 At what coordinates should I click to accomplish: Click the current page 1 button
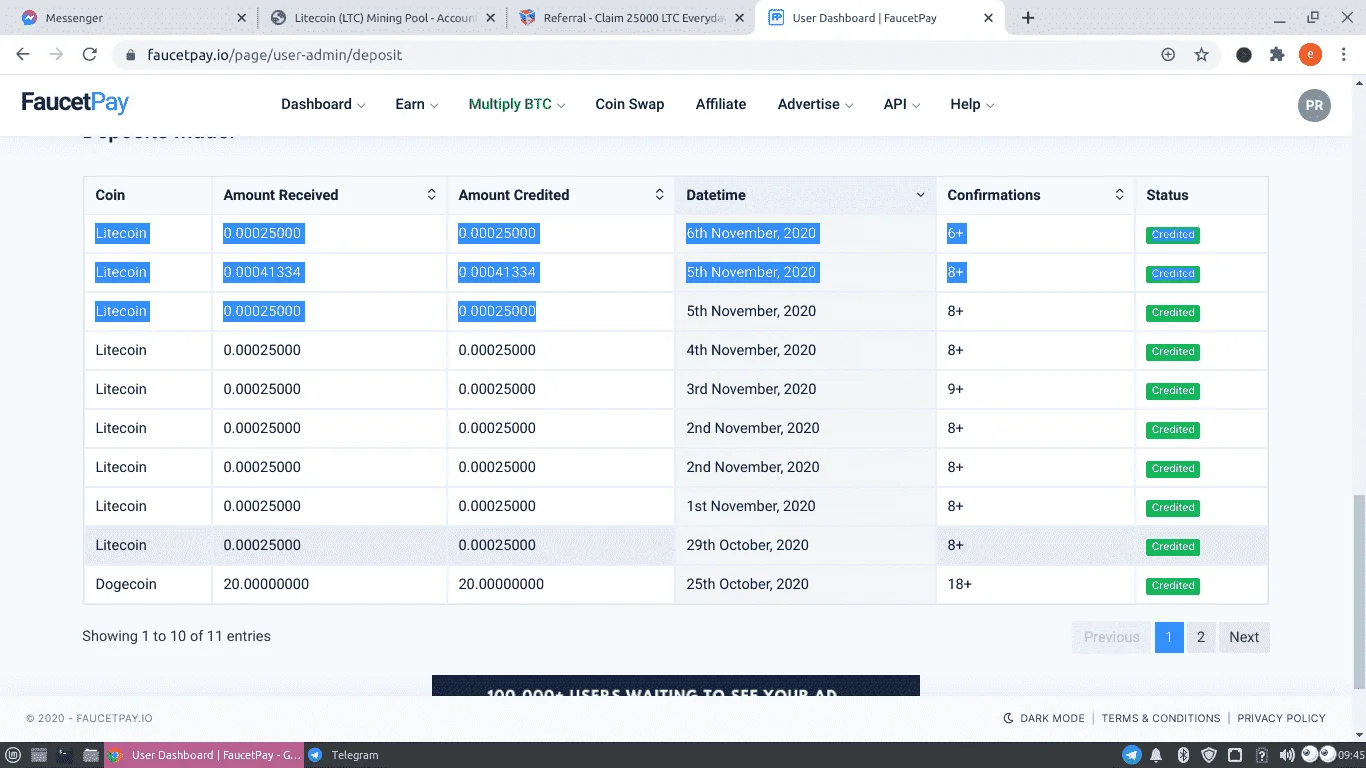coord(1169,637)
